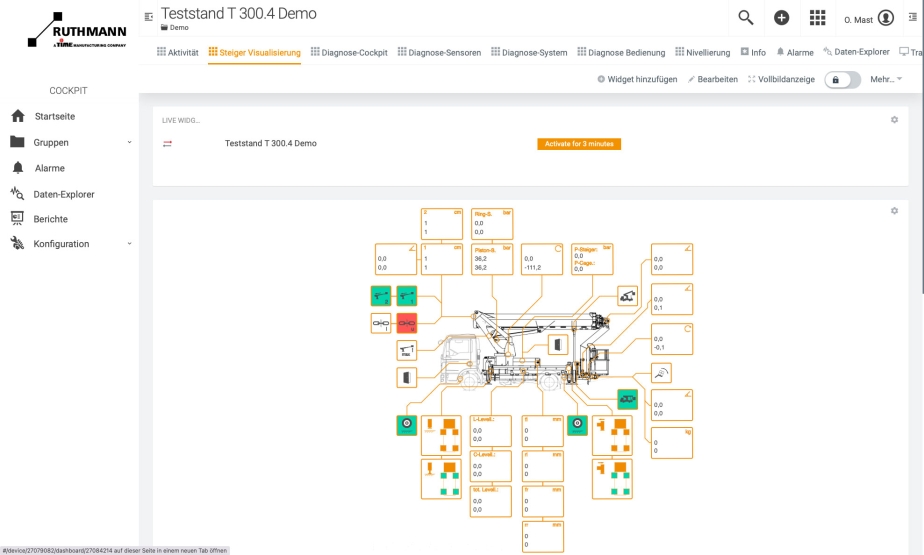The width and height of the screenshot is (924, 555).
Task: Open the application switcher grid icon
Action: 817,18
